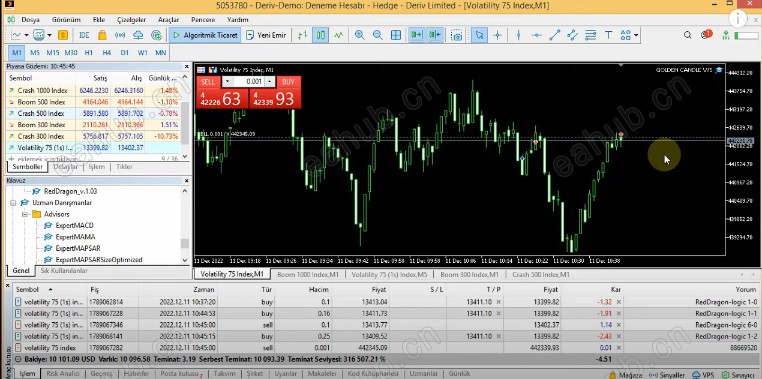Switch to the Geçmiş tab
This screenshot has width=762, height=379.
(102, 374)
